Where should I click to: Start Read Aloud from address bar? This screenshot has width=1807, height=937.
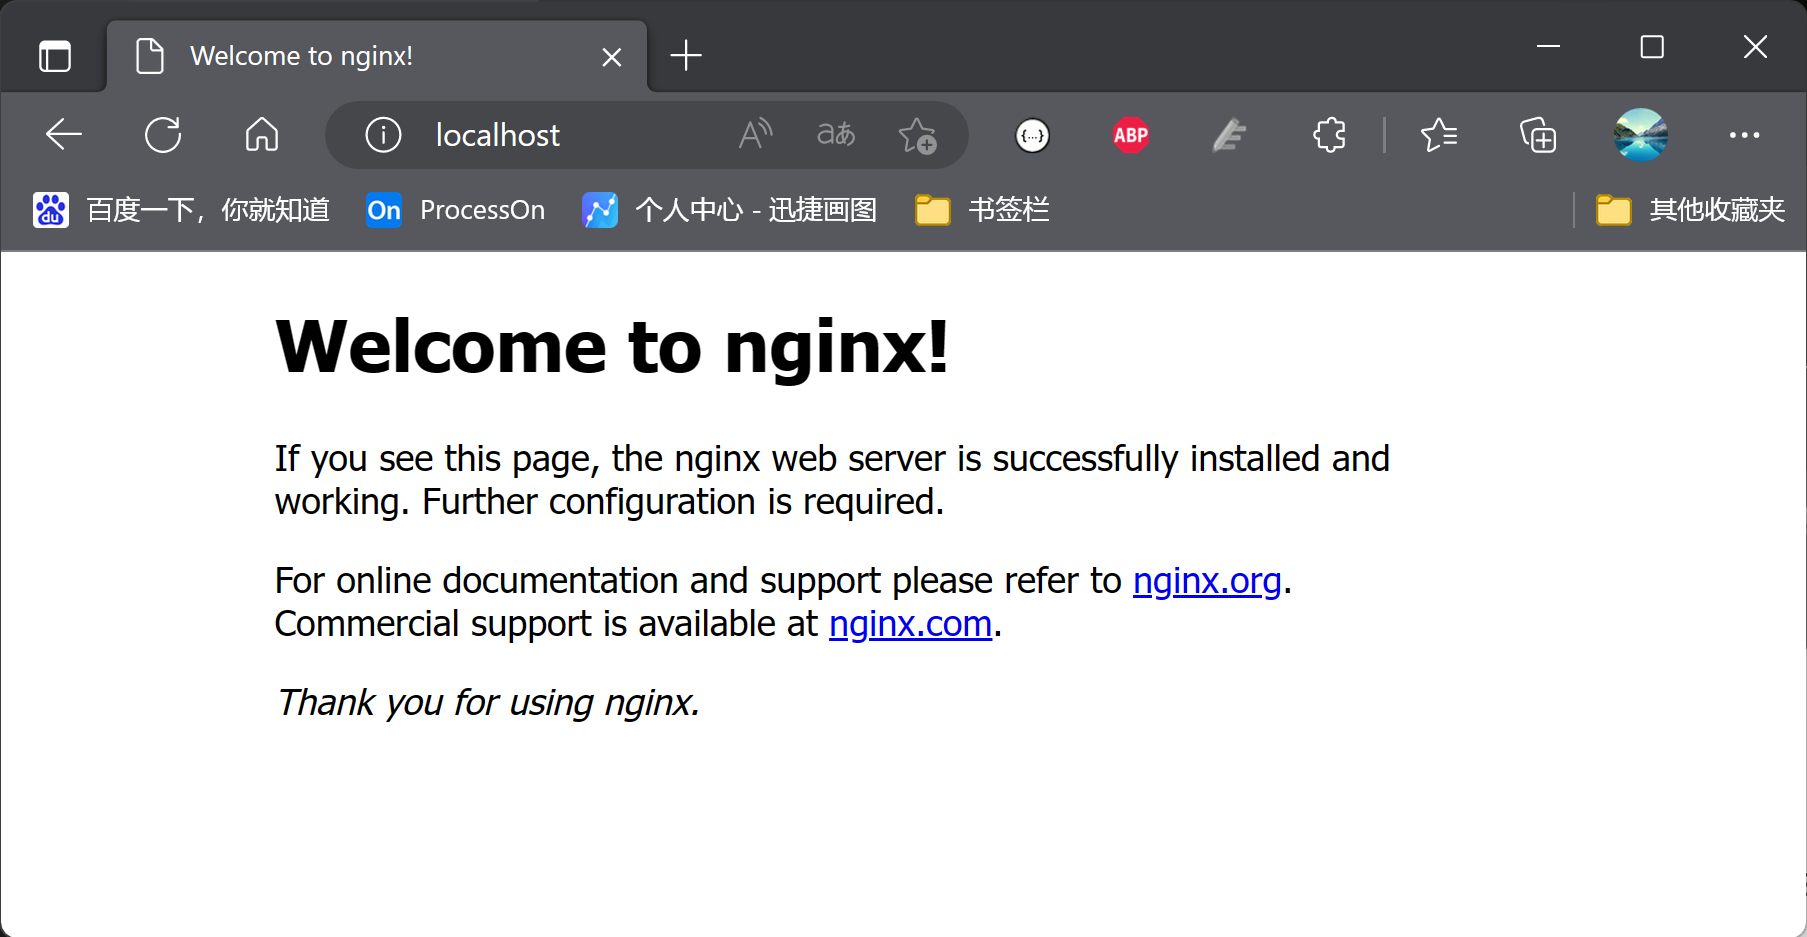click(755, 134)
